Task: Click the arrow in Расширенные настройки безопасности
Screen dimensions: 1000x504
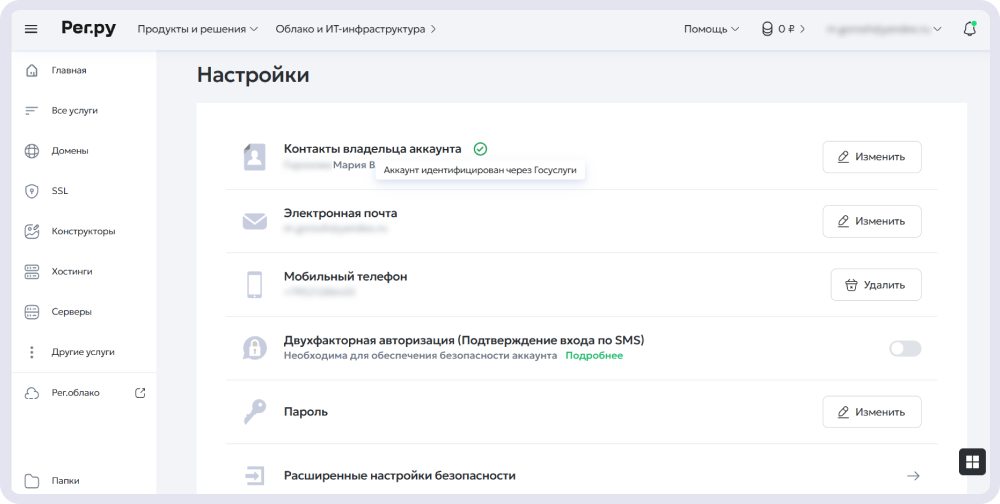Action: click(x=913, y=476)
